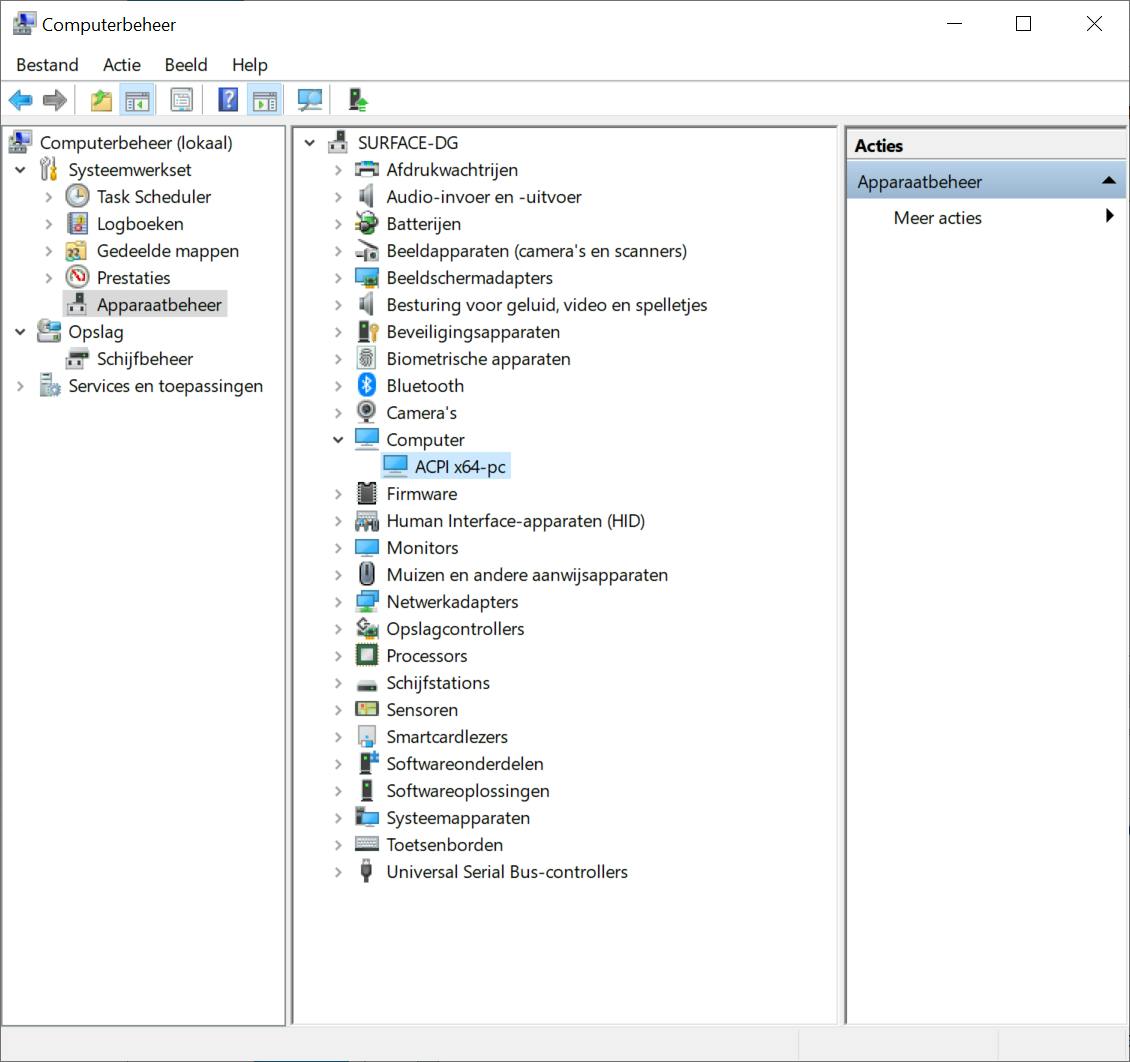Select Universal Serial Bus-controllers entry
Viewport: 1130px width, 1062px height.
pyautogui.click(x=507, y=872)
